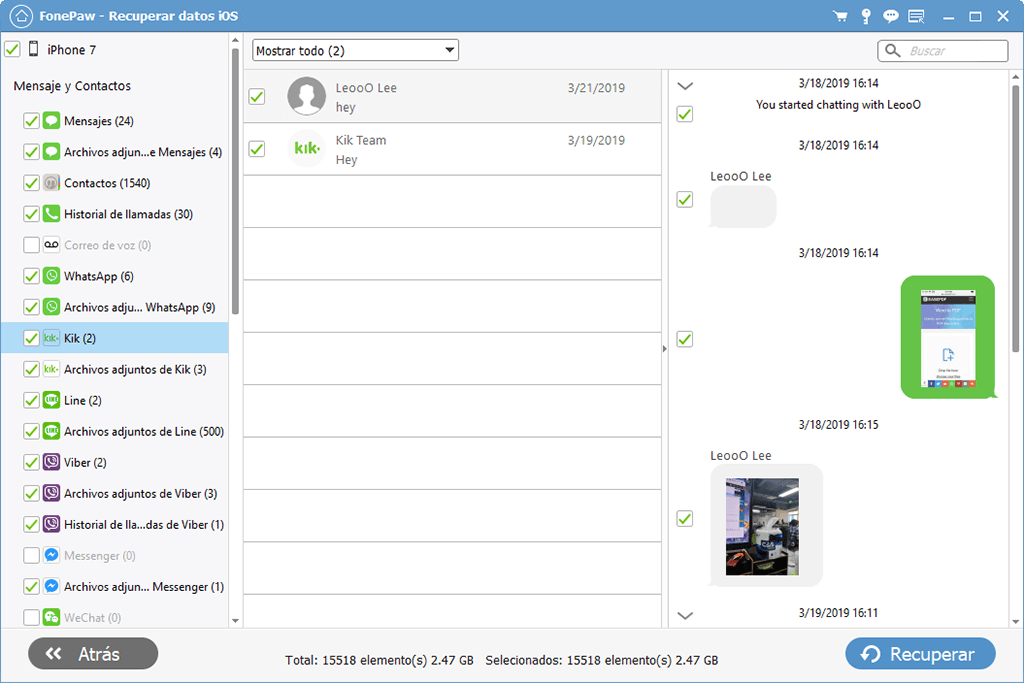Click the empty LeooO Lee message bubble
The width and height of the screenshot is (1024, 683).
pyautogui.click(x=743, y=206)
